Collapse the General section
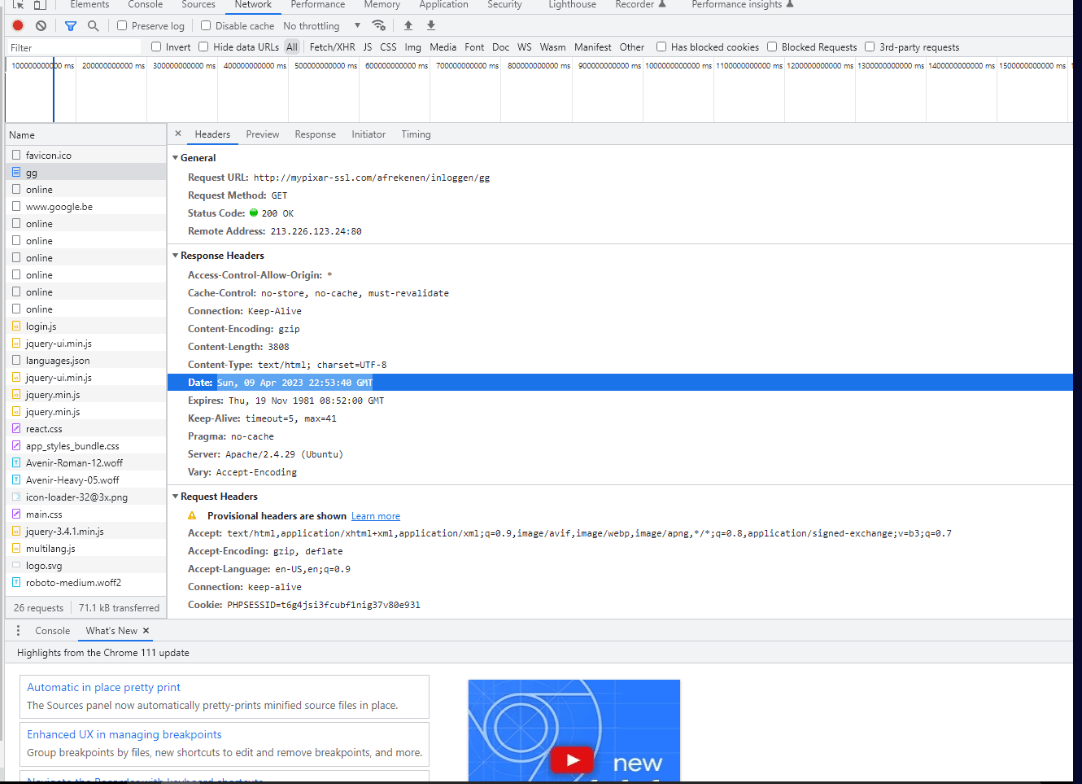 pyautogui.click(x=175, y=158)
